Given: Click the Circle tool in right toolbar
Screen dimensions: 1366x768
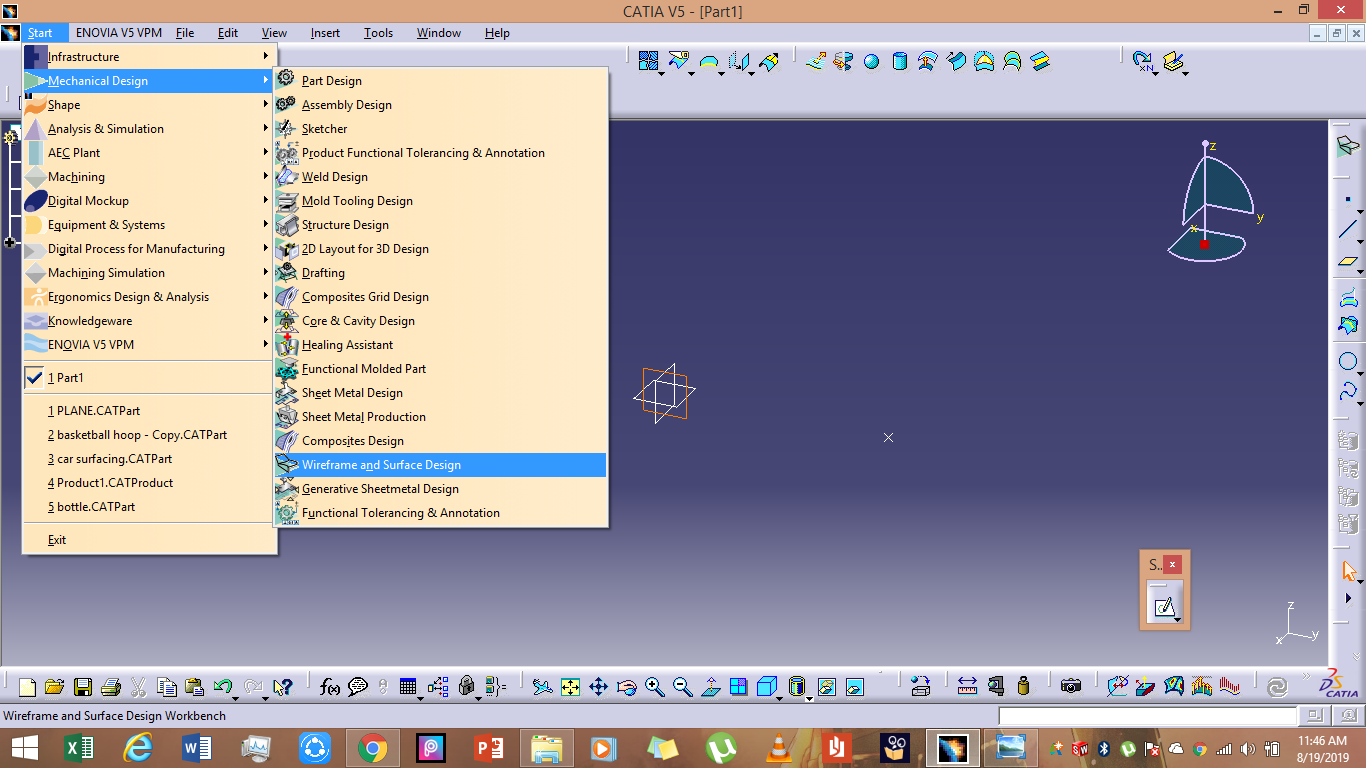Looking at the screenshot, I should [1348, 361].
